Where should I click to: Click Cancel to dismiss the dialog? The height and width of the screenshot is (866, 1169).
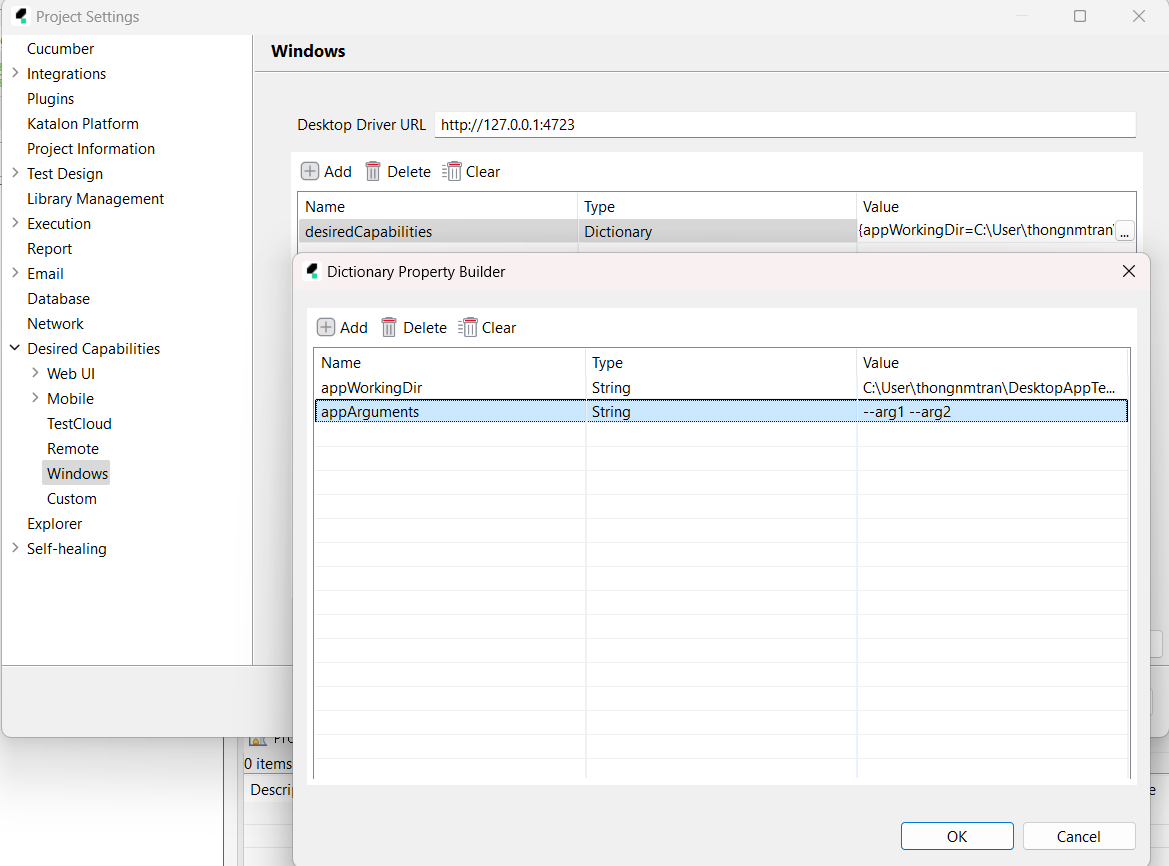click(x=1078, y=836)
